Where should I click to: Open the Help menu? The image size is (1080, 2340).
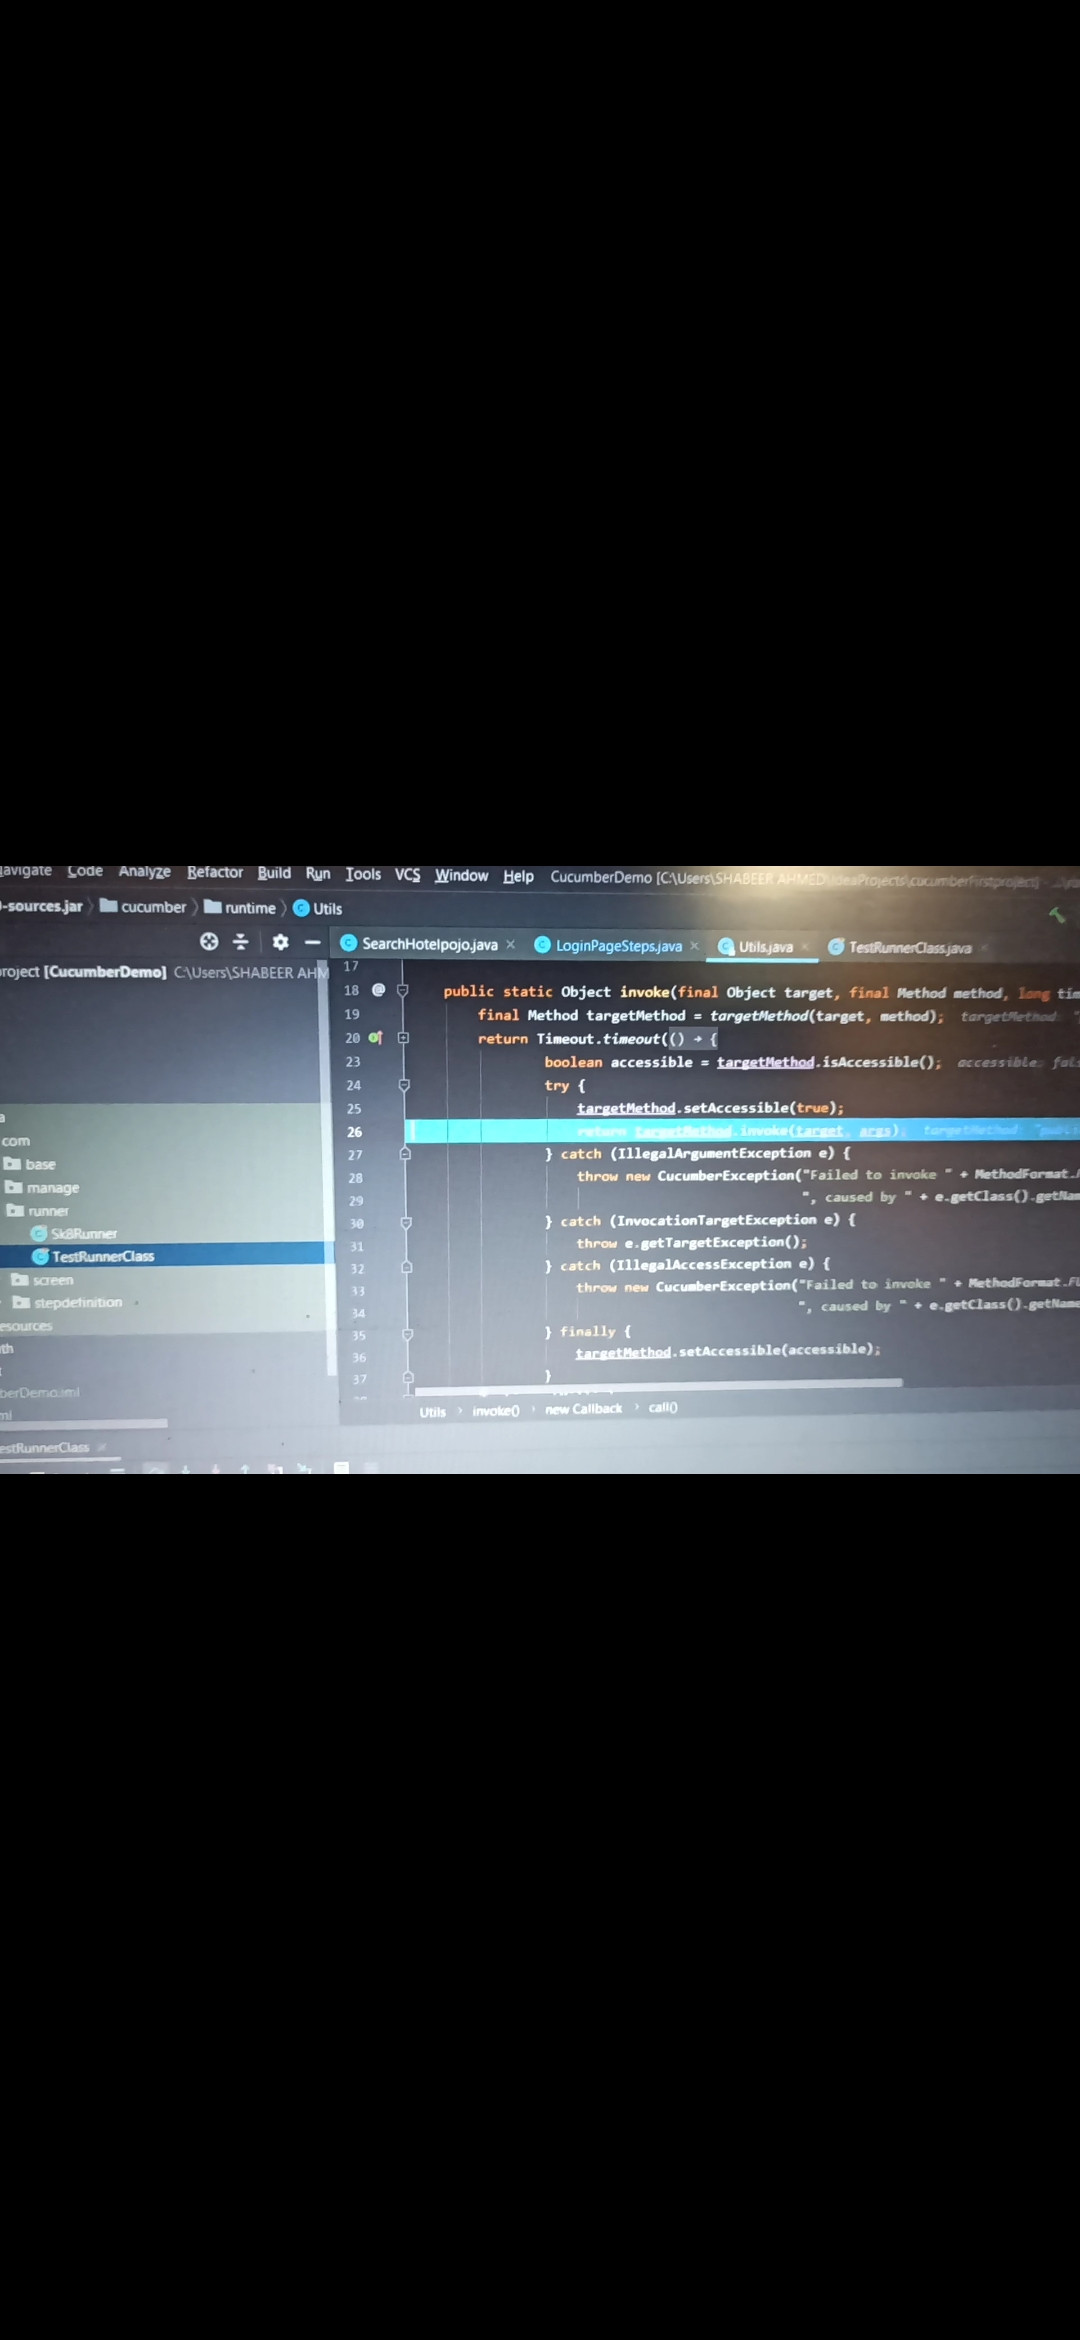tap(518, 876)
